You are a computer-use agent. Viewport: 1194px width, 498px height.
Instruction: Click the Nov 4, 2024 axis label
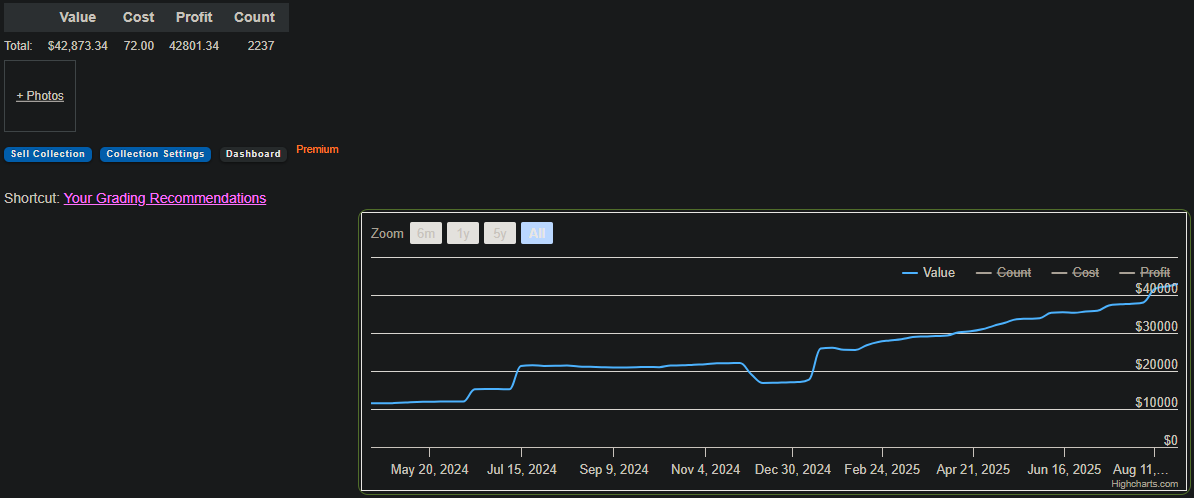coord(705,469)
